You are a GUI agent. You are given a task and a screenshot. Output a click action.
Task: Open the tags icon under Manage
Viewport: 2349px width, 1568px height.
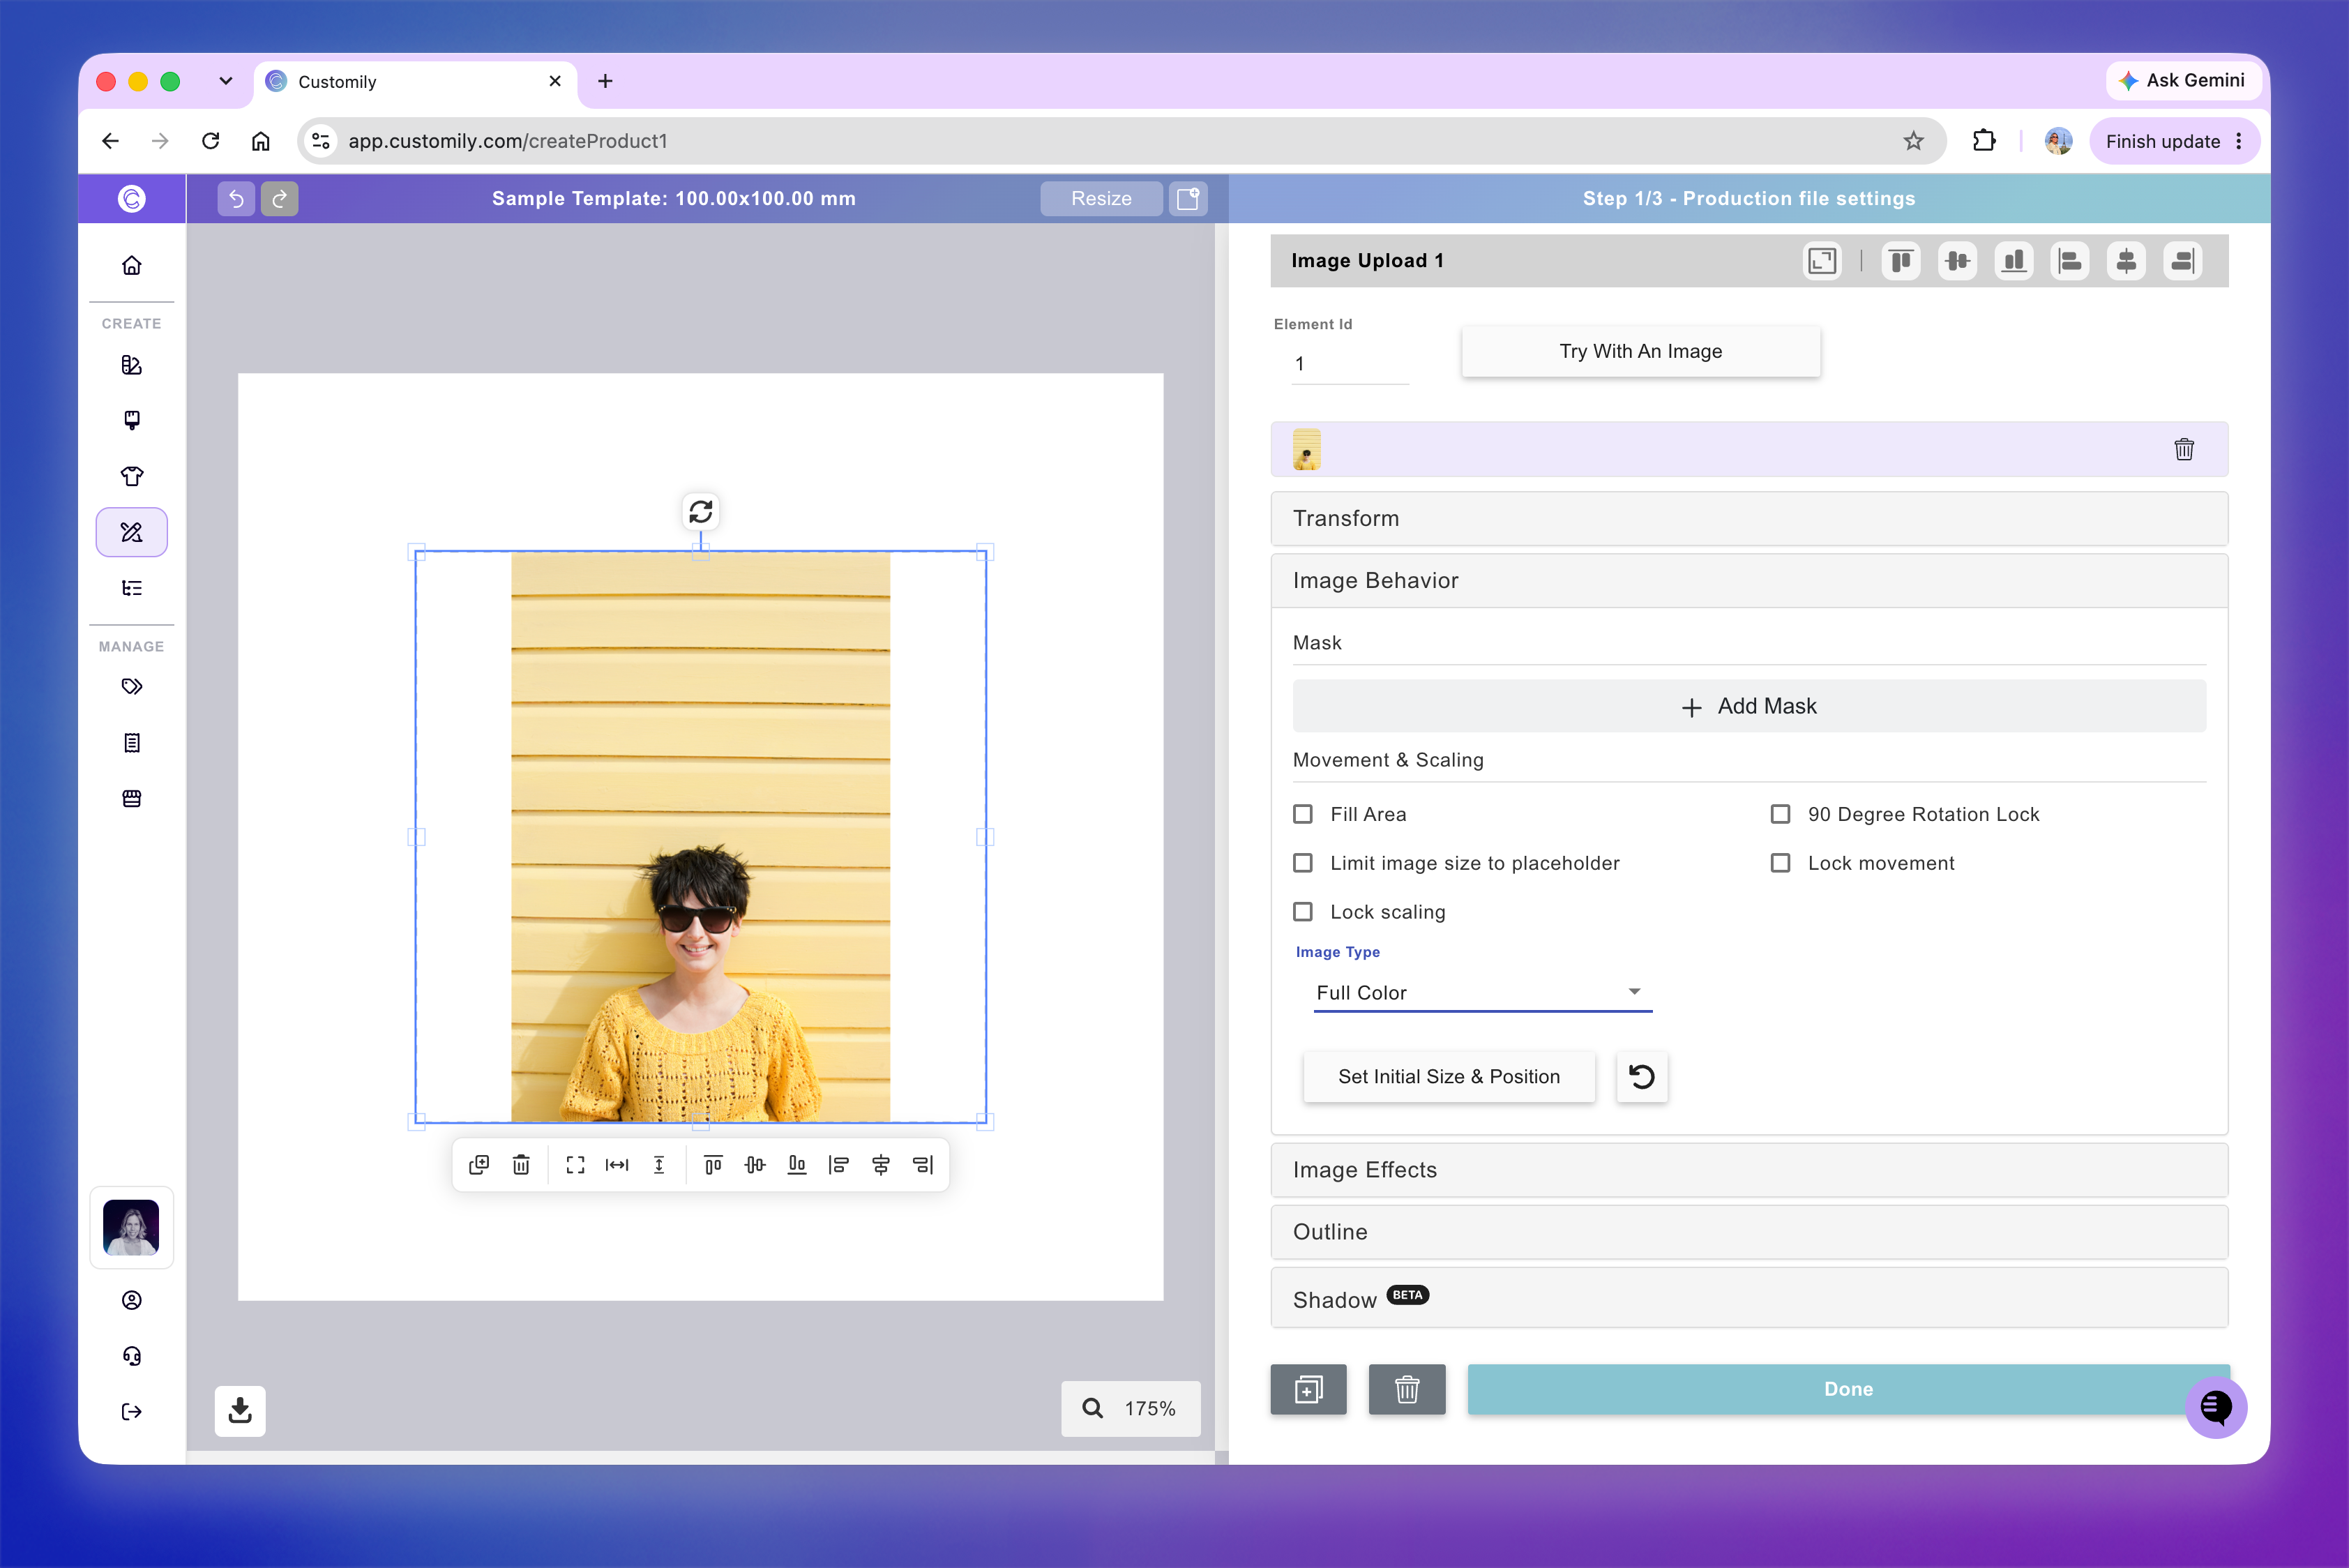(132, 686)
